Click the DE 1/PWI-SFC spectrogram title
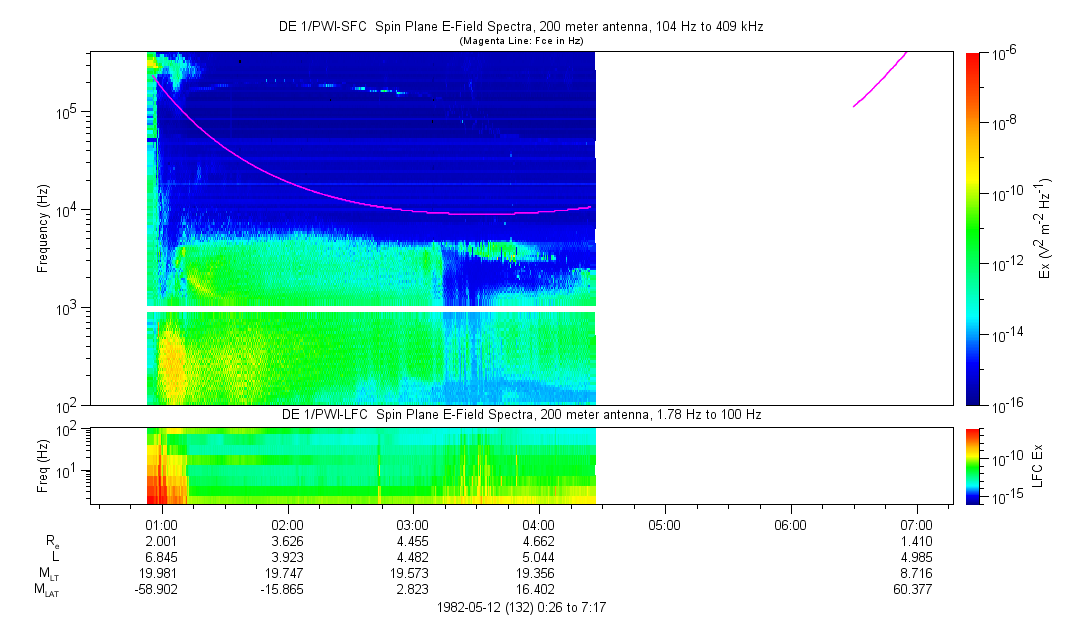 tap(521, 27)
